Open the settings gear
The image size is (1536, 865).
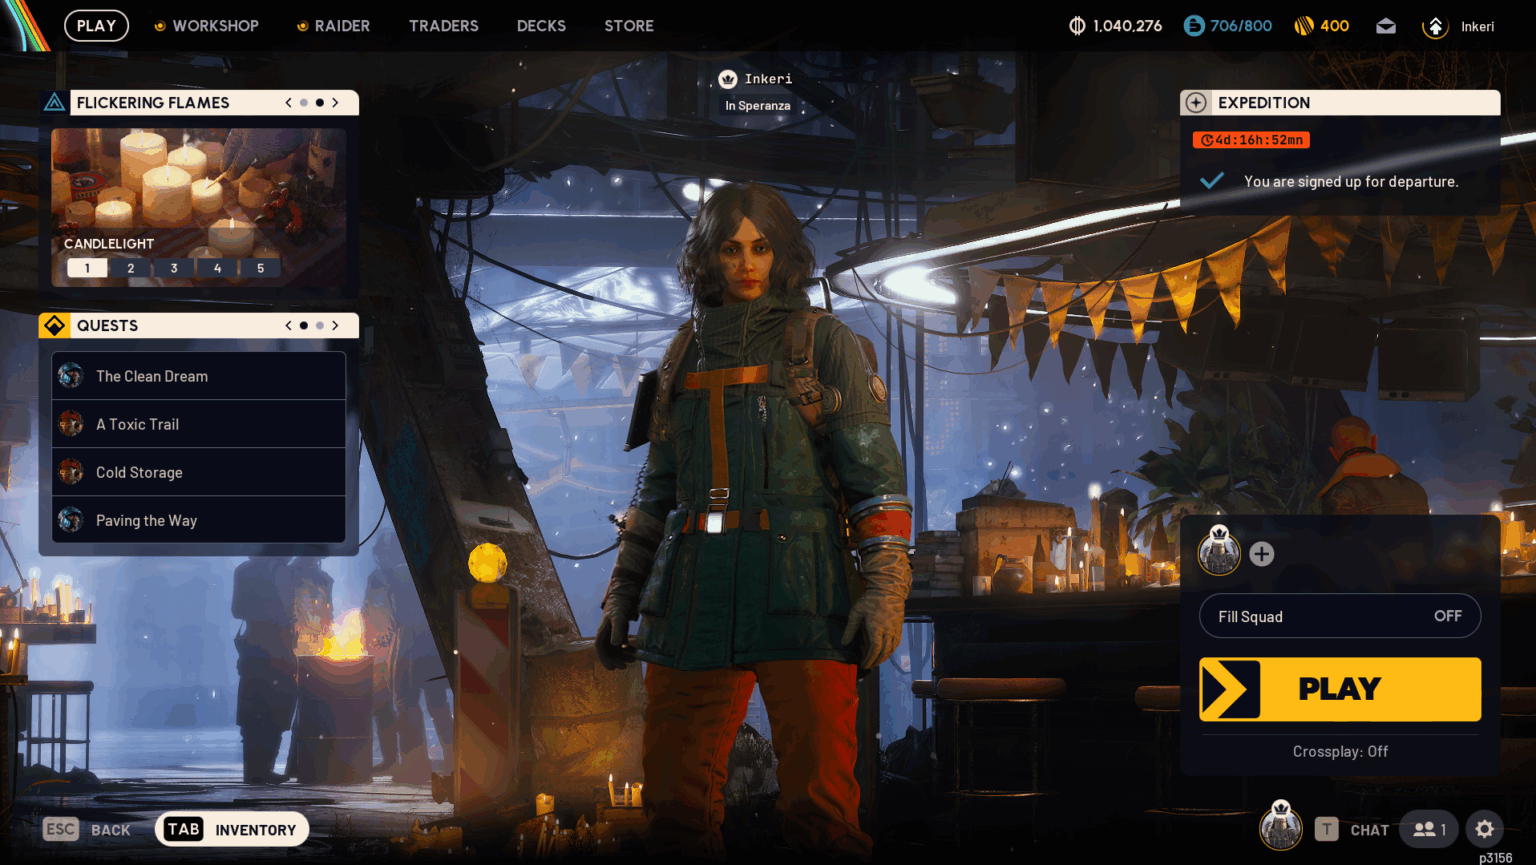(x=1485, y=829)
